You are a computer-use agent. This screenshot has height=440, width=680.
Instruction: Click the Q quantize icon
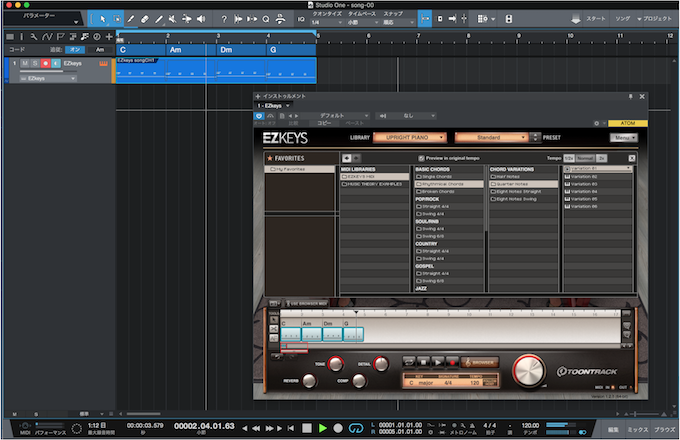[266, 19]
